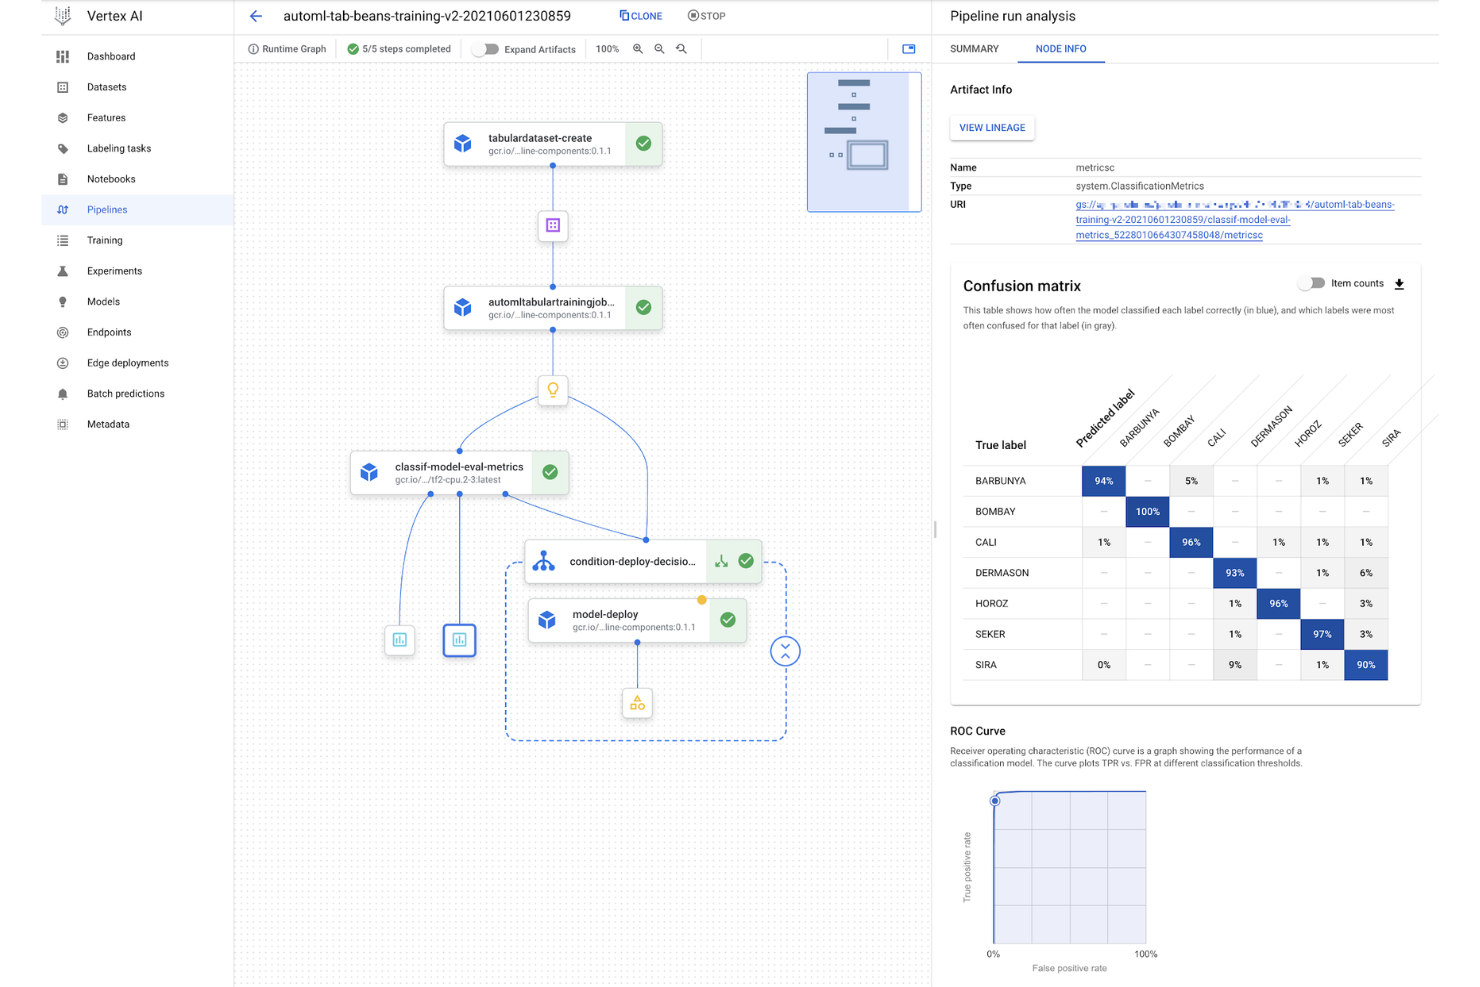Open the endpoint artifact node below model-deploy
Viewport: 1480px width, 987px height.
tap(637, 703)
